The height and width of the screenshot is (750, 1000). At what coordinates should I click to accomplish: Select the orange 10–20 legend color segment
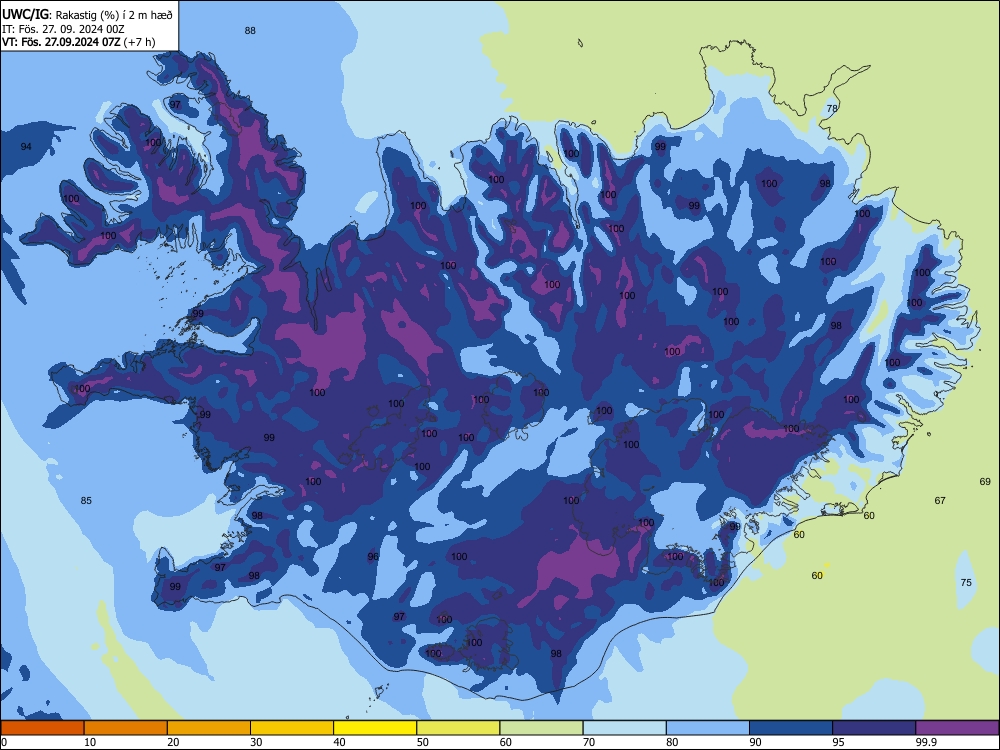(x=126, y=728)
